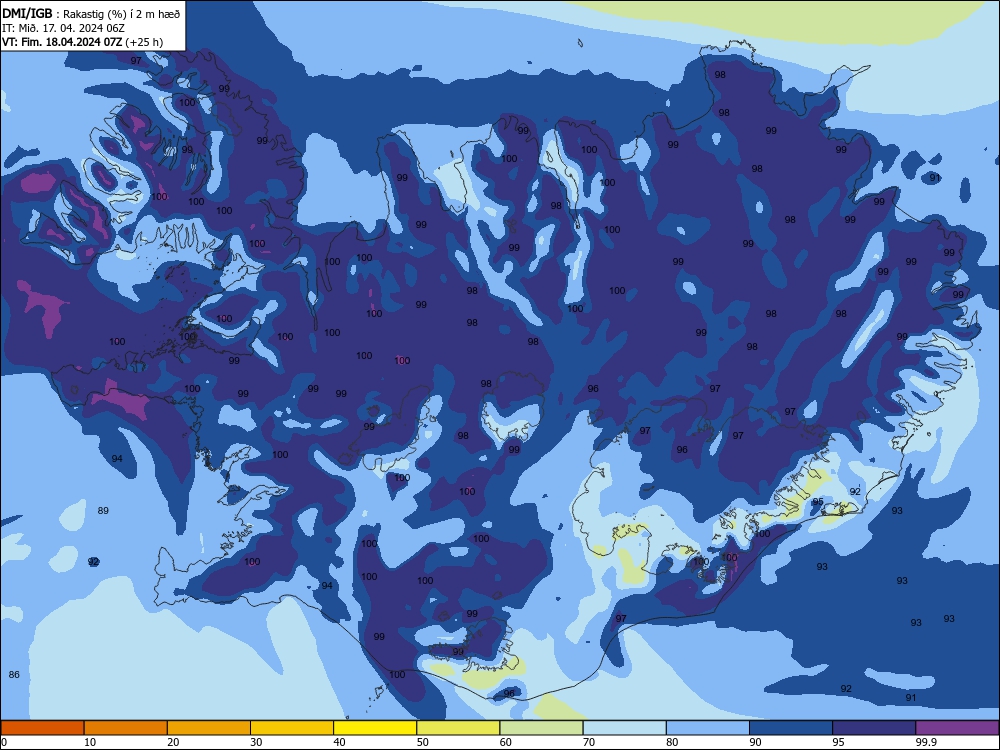Click the 90–95 medium blue legend swatch
Viewport: 1000px width, 750px height.
point(791,728)
